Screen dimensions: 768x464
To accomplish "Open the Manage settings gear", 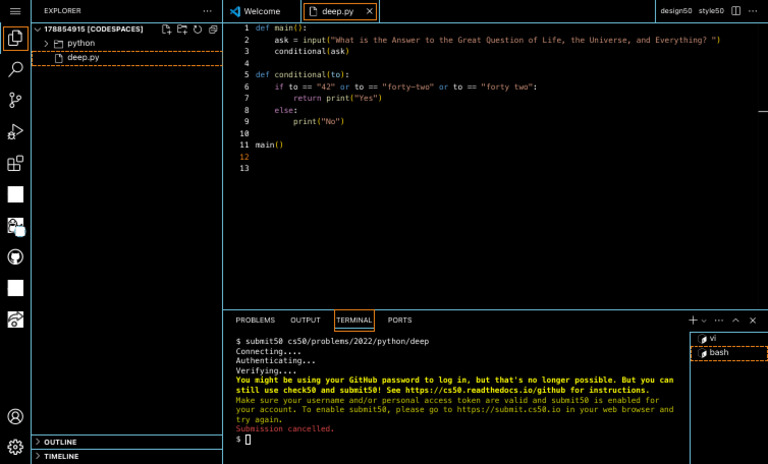I will pyautogui.click(x=15, y=446).
